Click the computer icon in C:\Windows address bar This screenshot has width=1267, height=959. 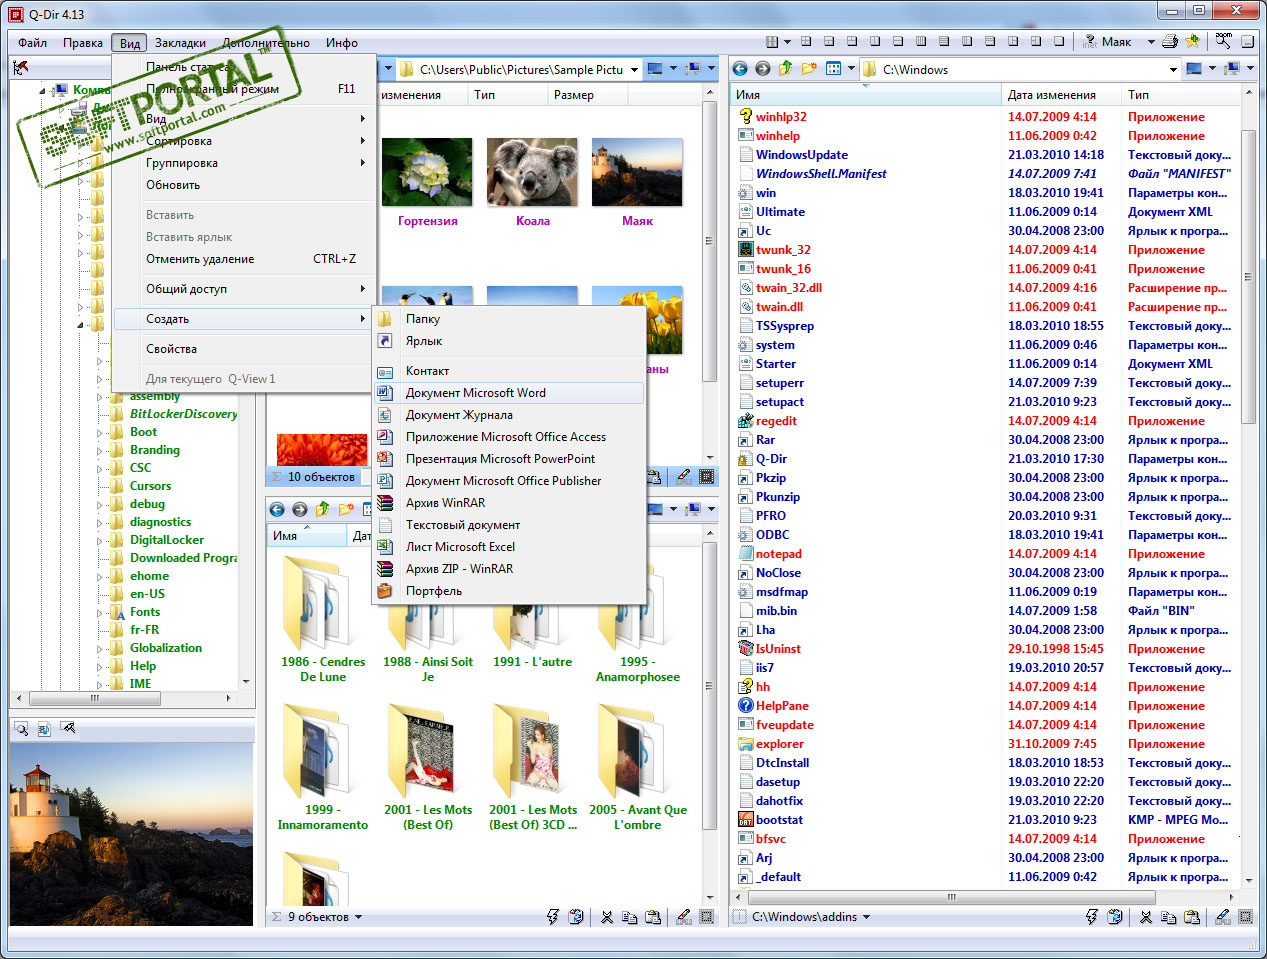pos(1231,69)
